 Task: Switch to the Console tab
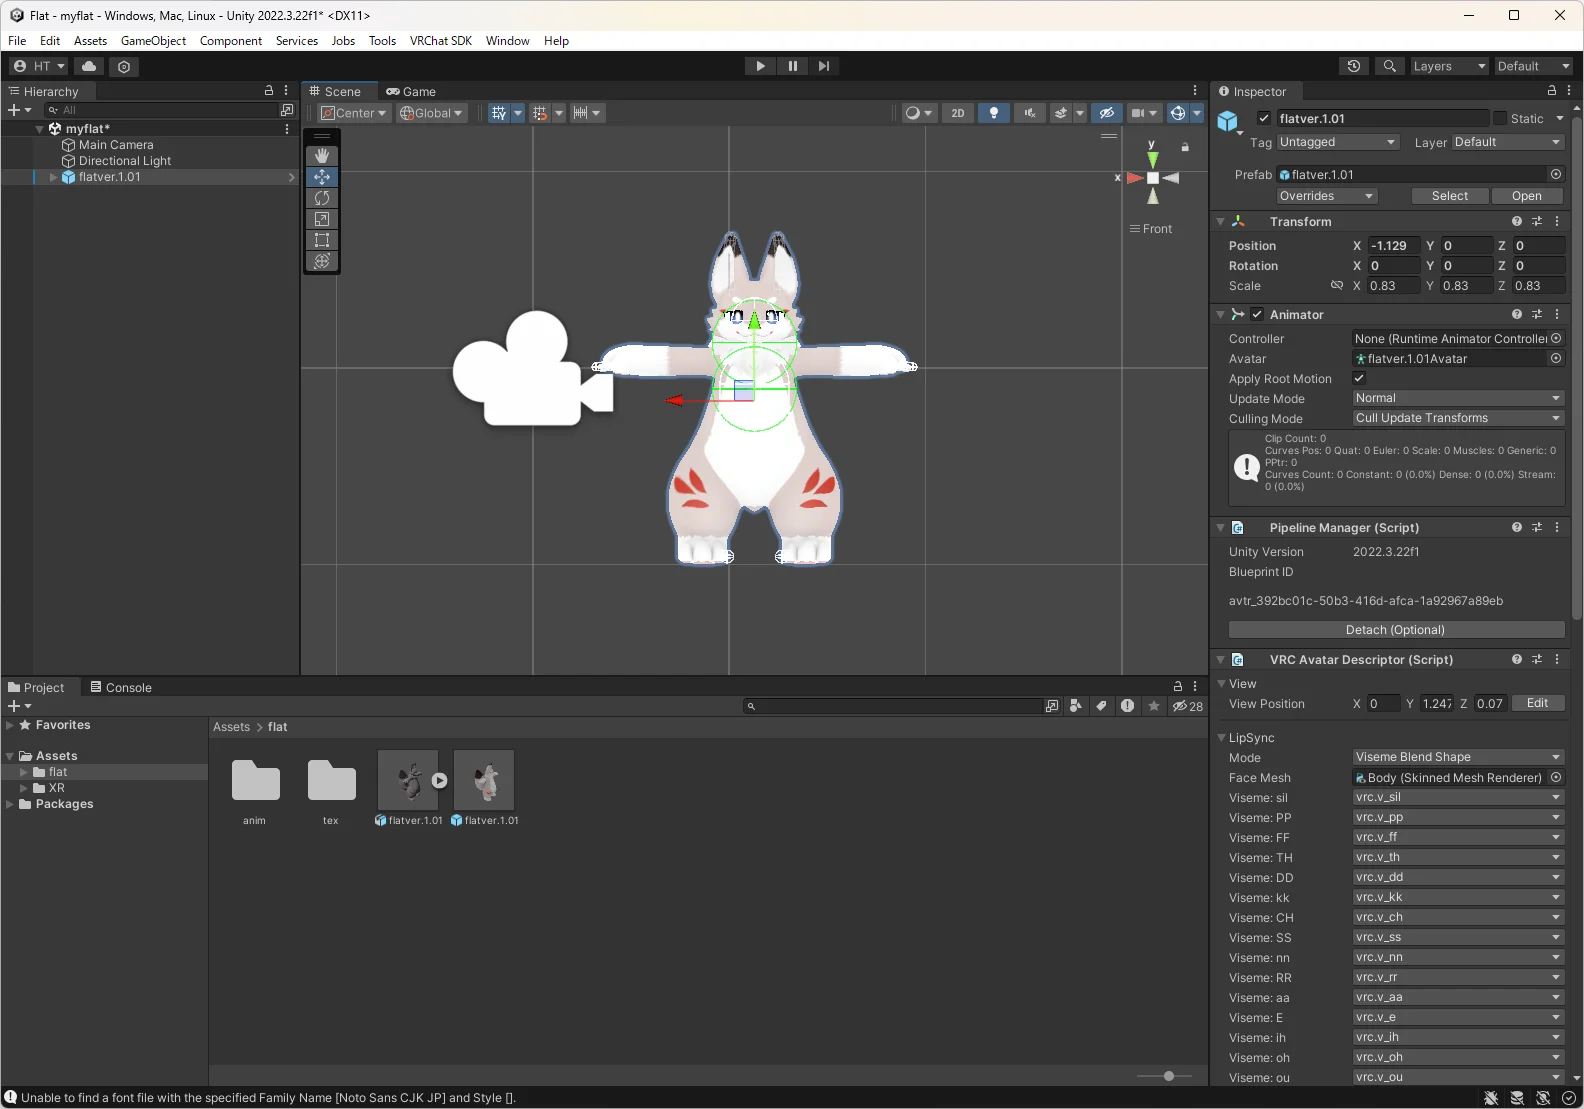pos(121,687)
